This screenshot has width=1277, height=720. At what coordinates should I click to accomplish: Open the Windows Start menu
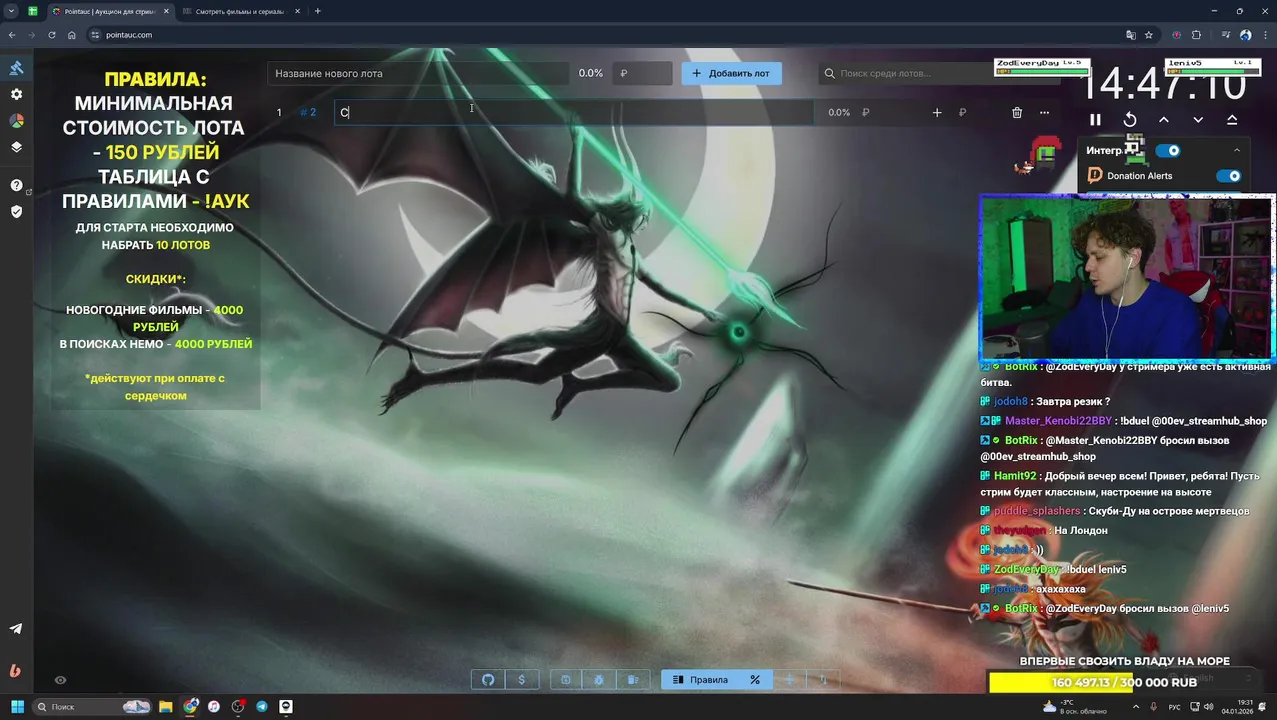pyautogui.click(x=17, y=707)
